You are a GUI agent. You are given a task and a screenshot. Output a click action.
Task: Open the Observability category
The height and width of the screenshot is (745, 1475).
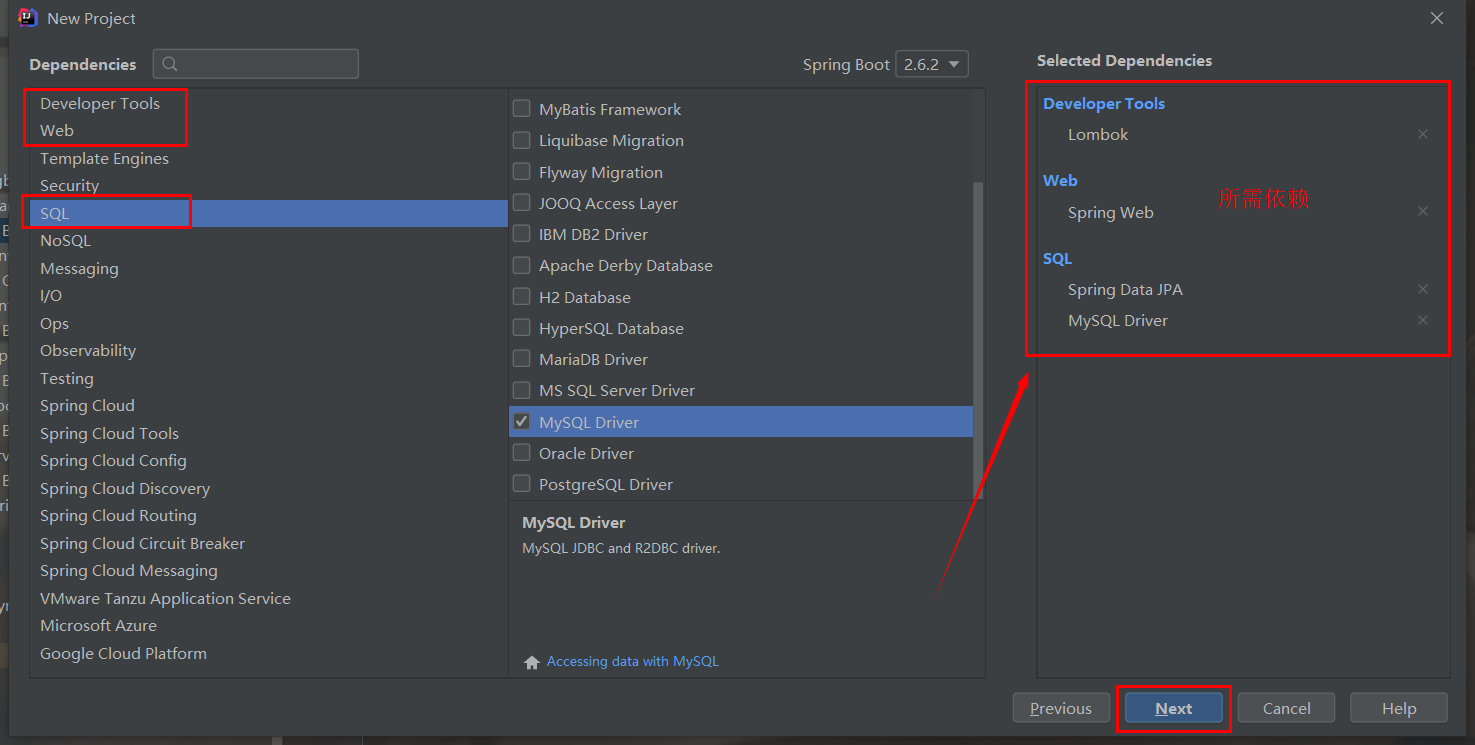coord(269,350)
